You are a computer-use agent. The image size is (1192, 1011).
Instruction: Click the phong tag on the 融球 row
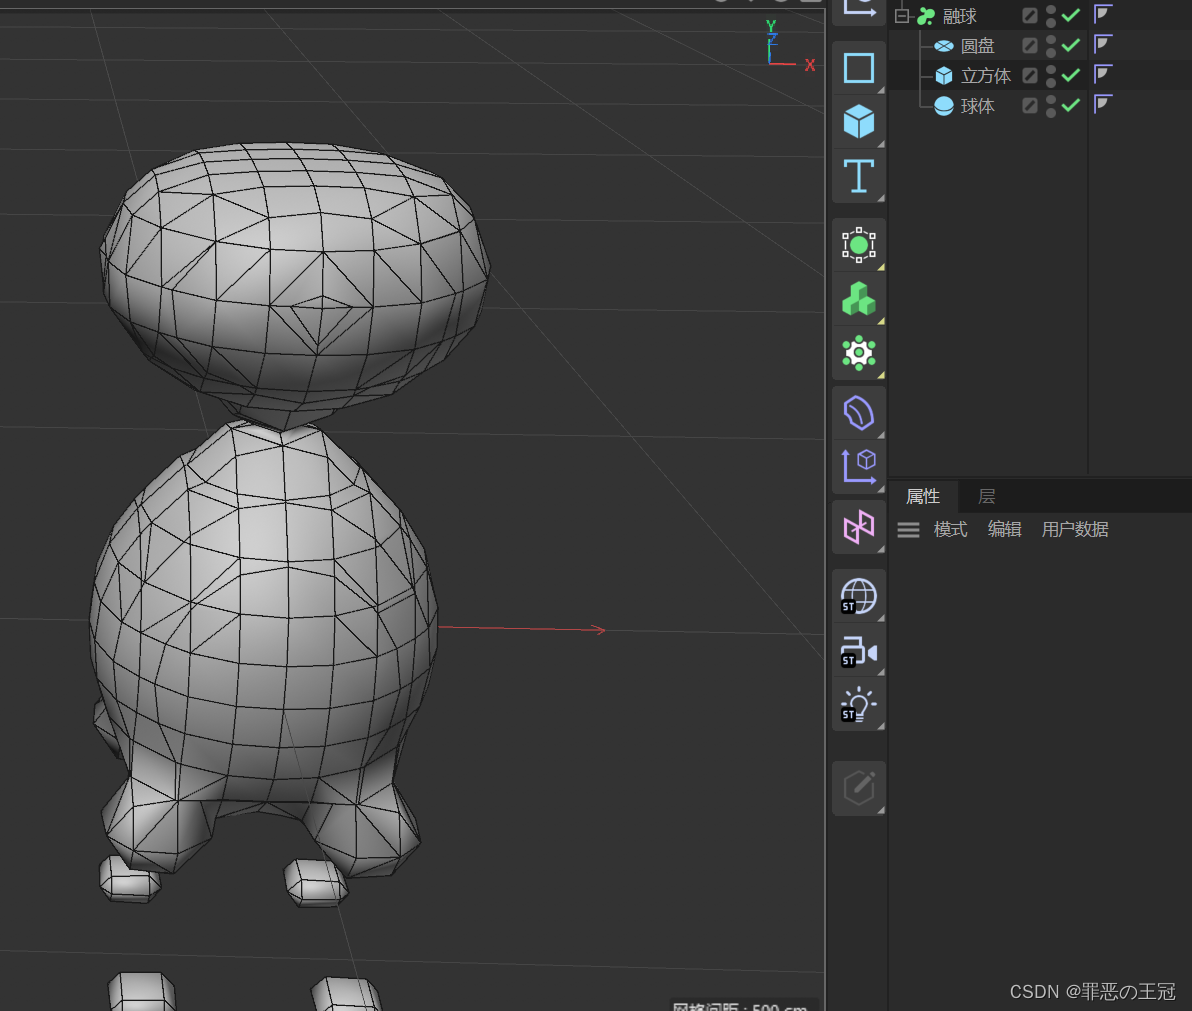1103,14
